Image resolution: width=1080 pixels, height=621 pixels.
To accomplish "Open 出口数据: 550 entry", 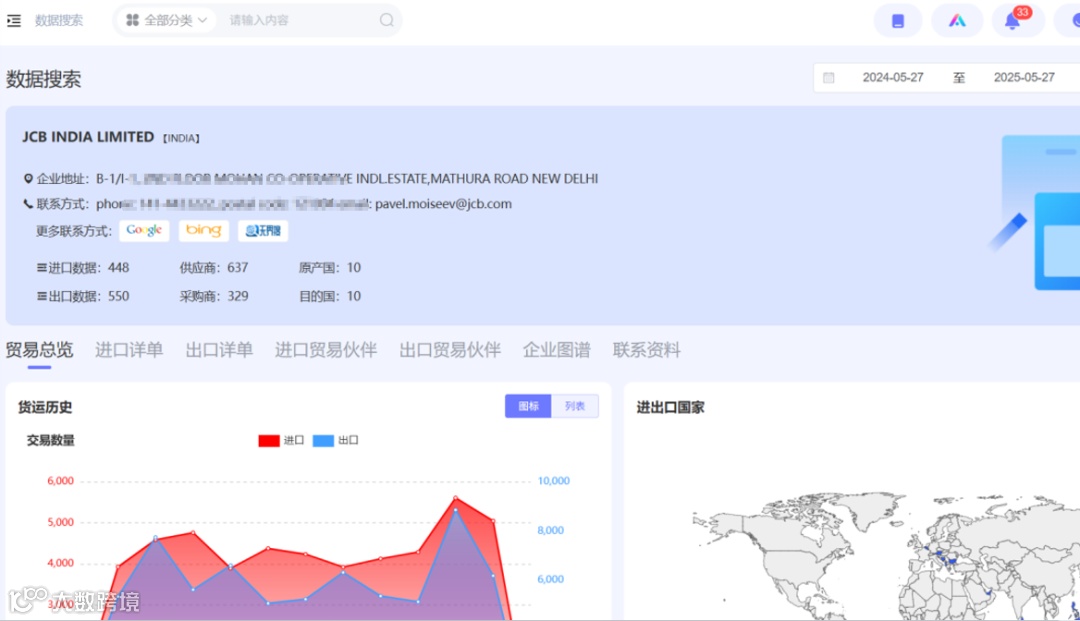I will click(83, 296).
